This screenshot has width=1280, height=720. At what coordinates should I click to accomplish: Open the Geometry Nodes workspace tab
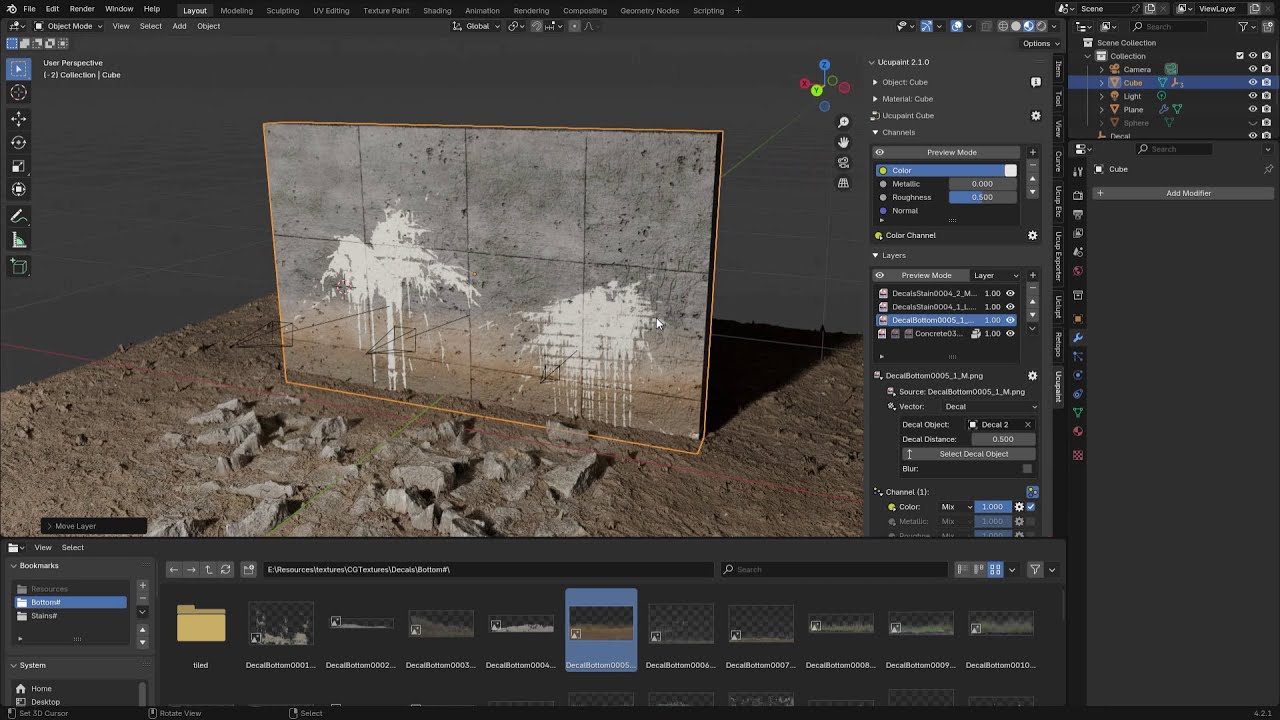(649, 10)
